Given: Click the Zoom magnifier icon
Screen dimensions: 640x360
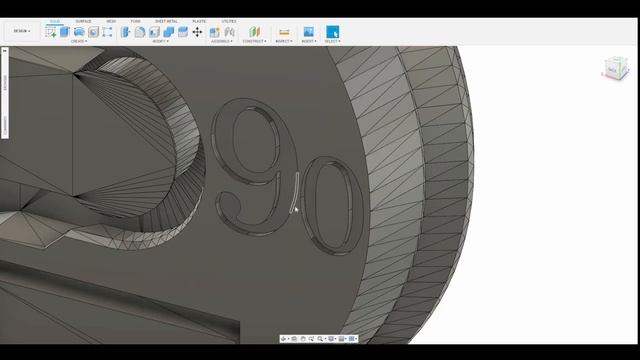Looking at the screenshot, I should [x=320, y=339].
